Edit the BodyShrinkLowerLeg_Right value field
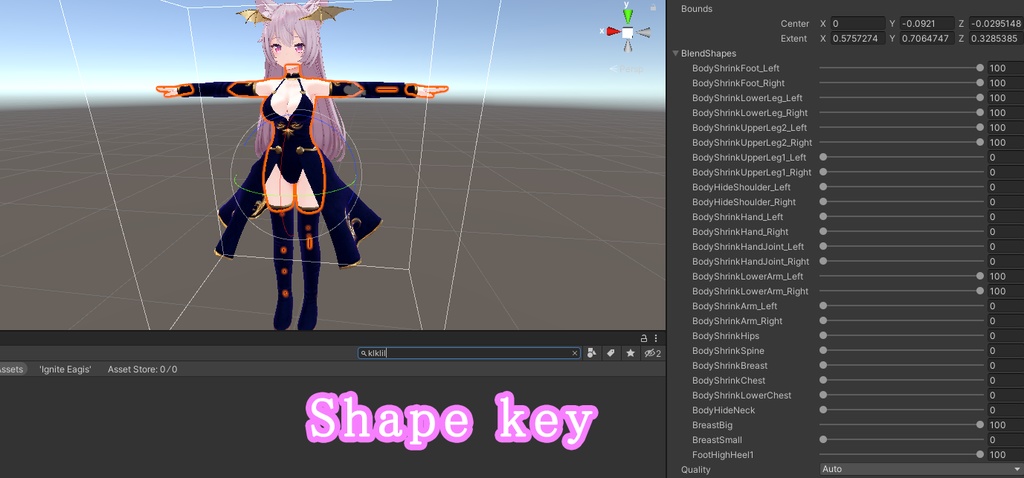This screenshot has height=478, width=1024. (1005, 113)
